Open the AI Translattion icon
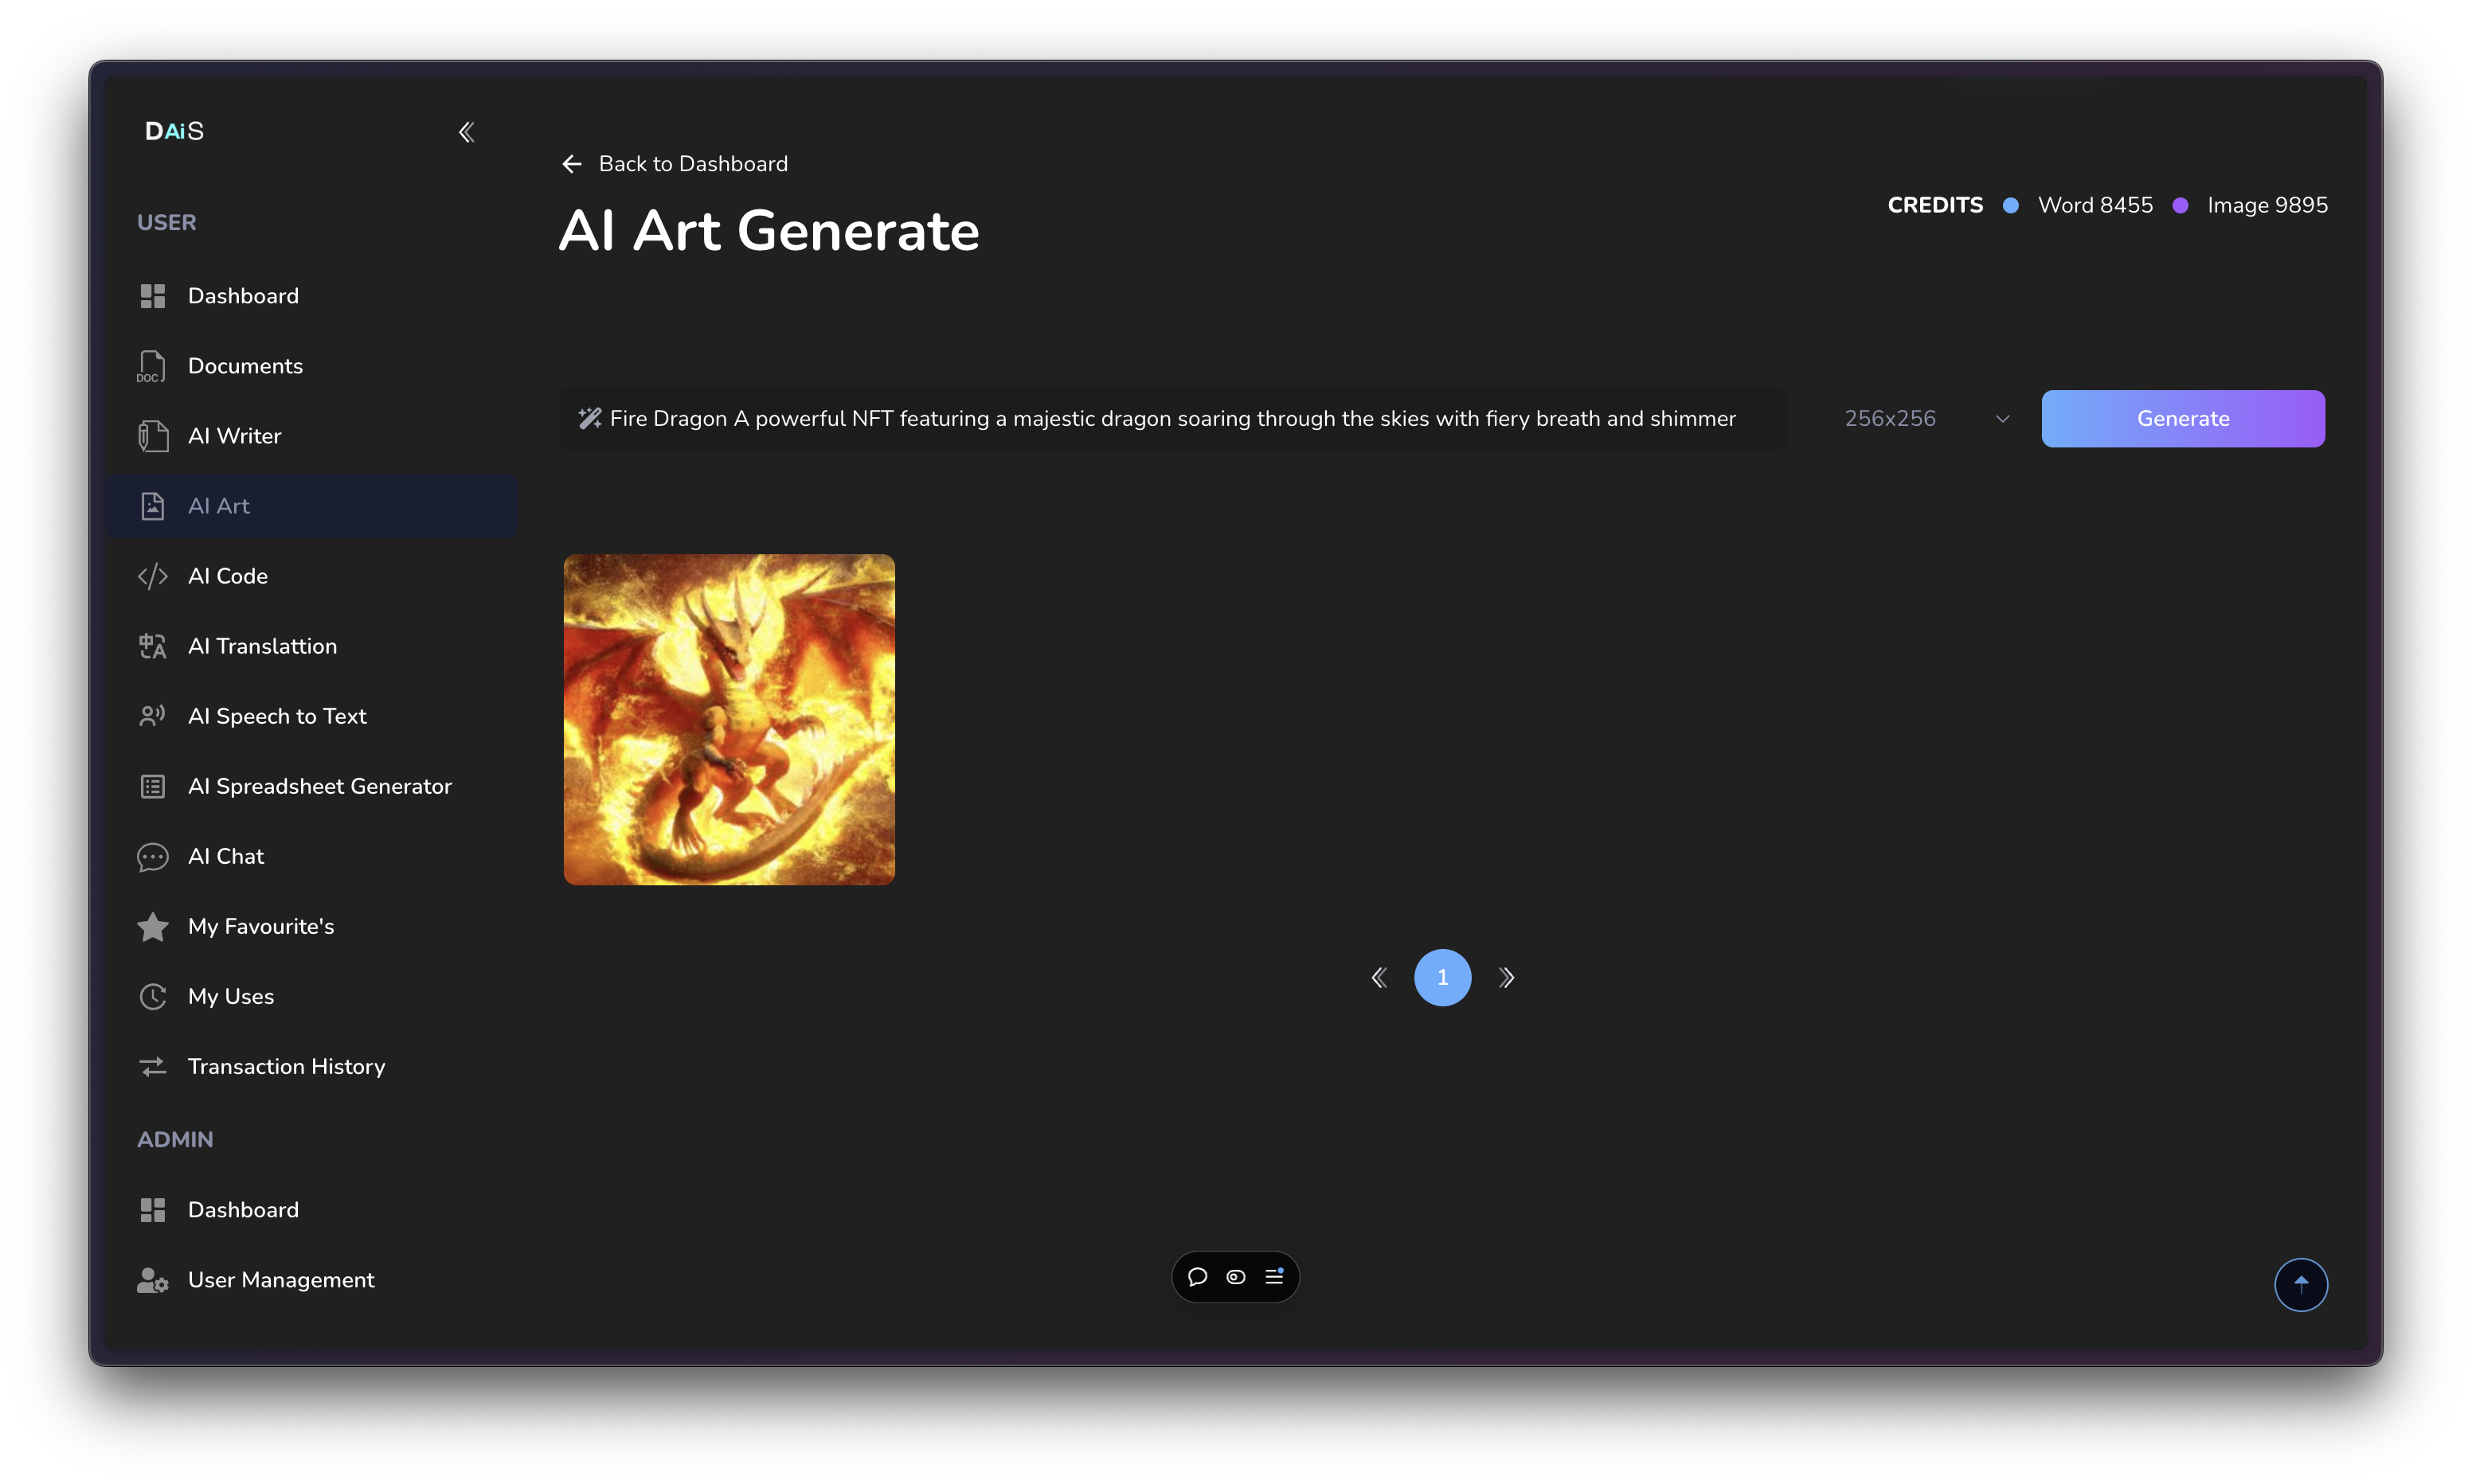This screenshot has width=2472, height=1484. pos(152,646)
